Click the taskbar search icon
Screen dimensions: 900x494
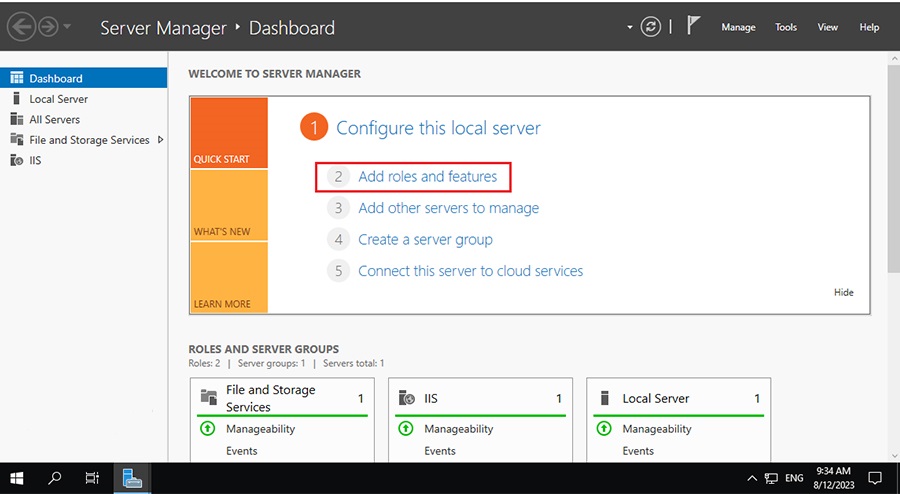pos(55,478)
